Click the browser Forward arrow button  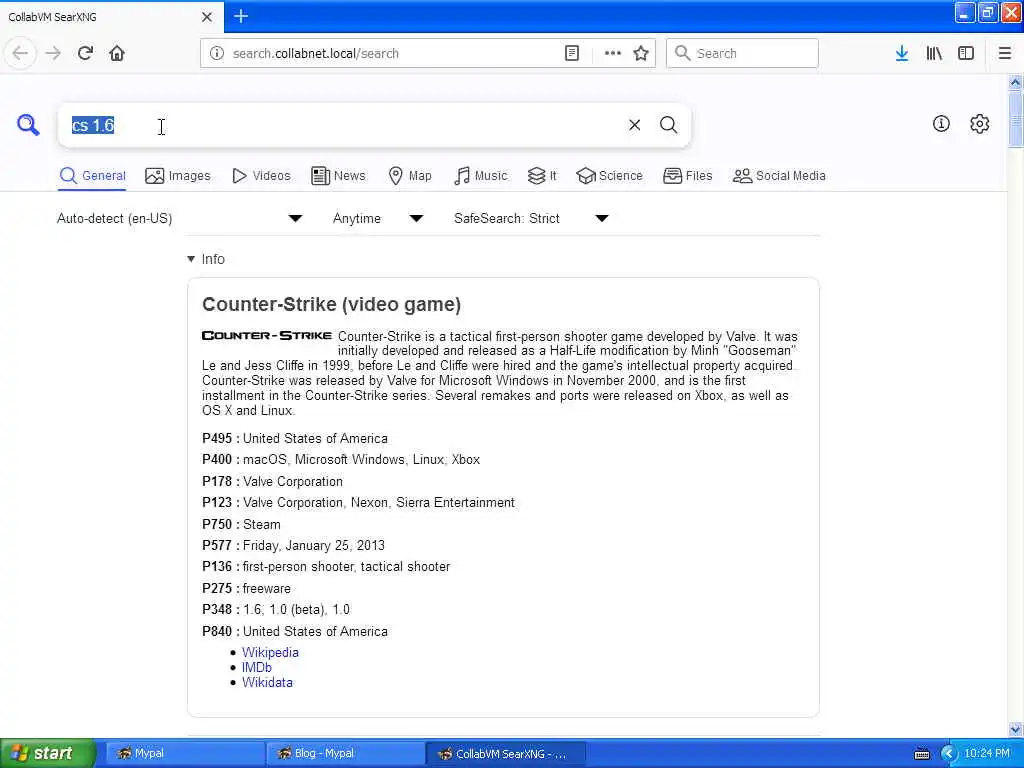(x=53, y=53)
